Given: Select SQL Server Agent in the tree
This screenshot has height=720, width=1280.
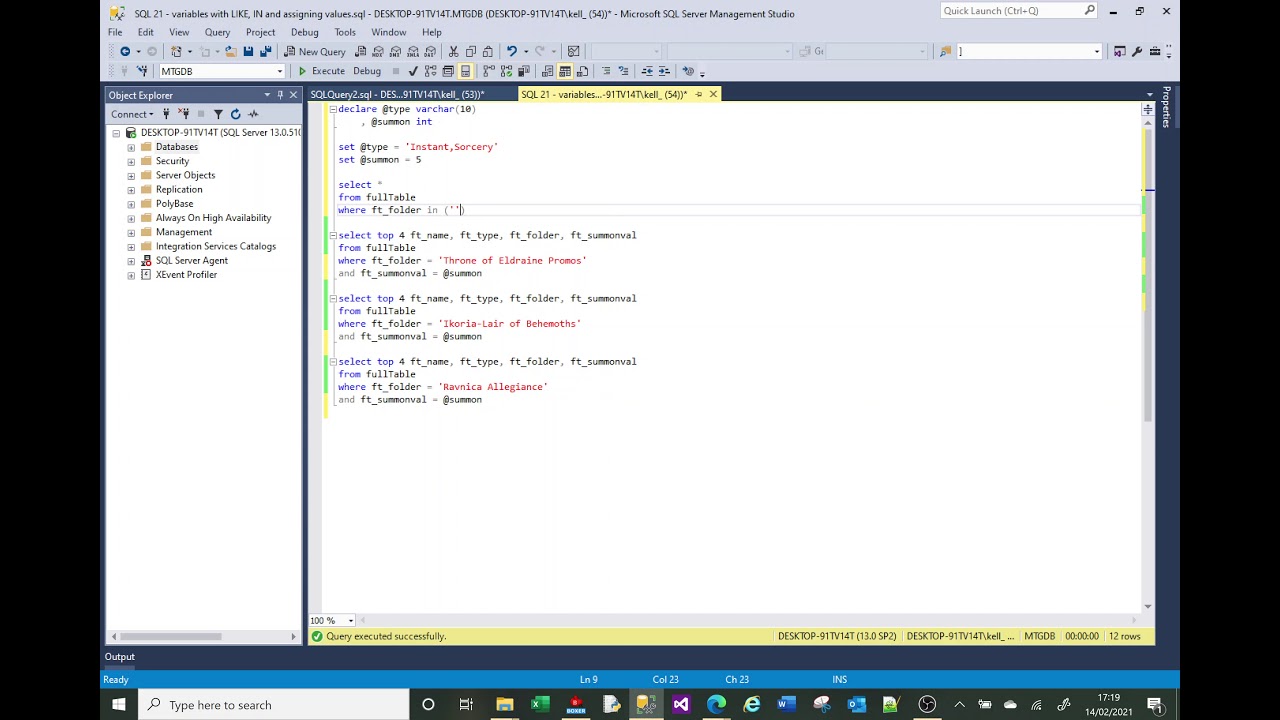Looking at the screenshot, I should pos(191,260).
